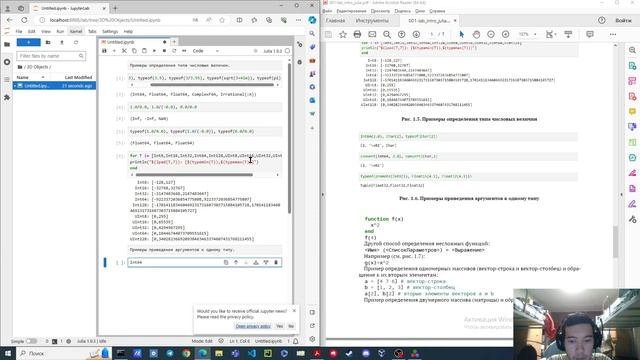Zoom out of the PDF with minus icon
This screenshot has width=640, height=360.
tap(491, 34)
